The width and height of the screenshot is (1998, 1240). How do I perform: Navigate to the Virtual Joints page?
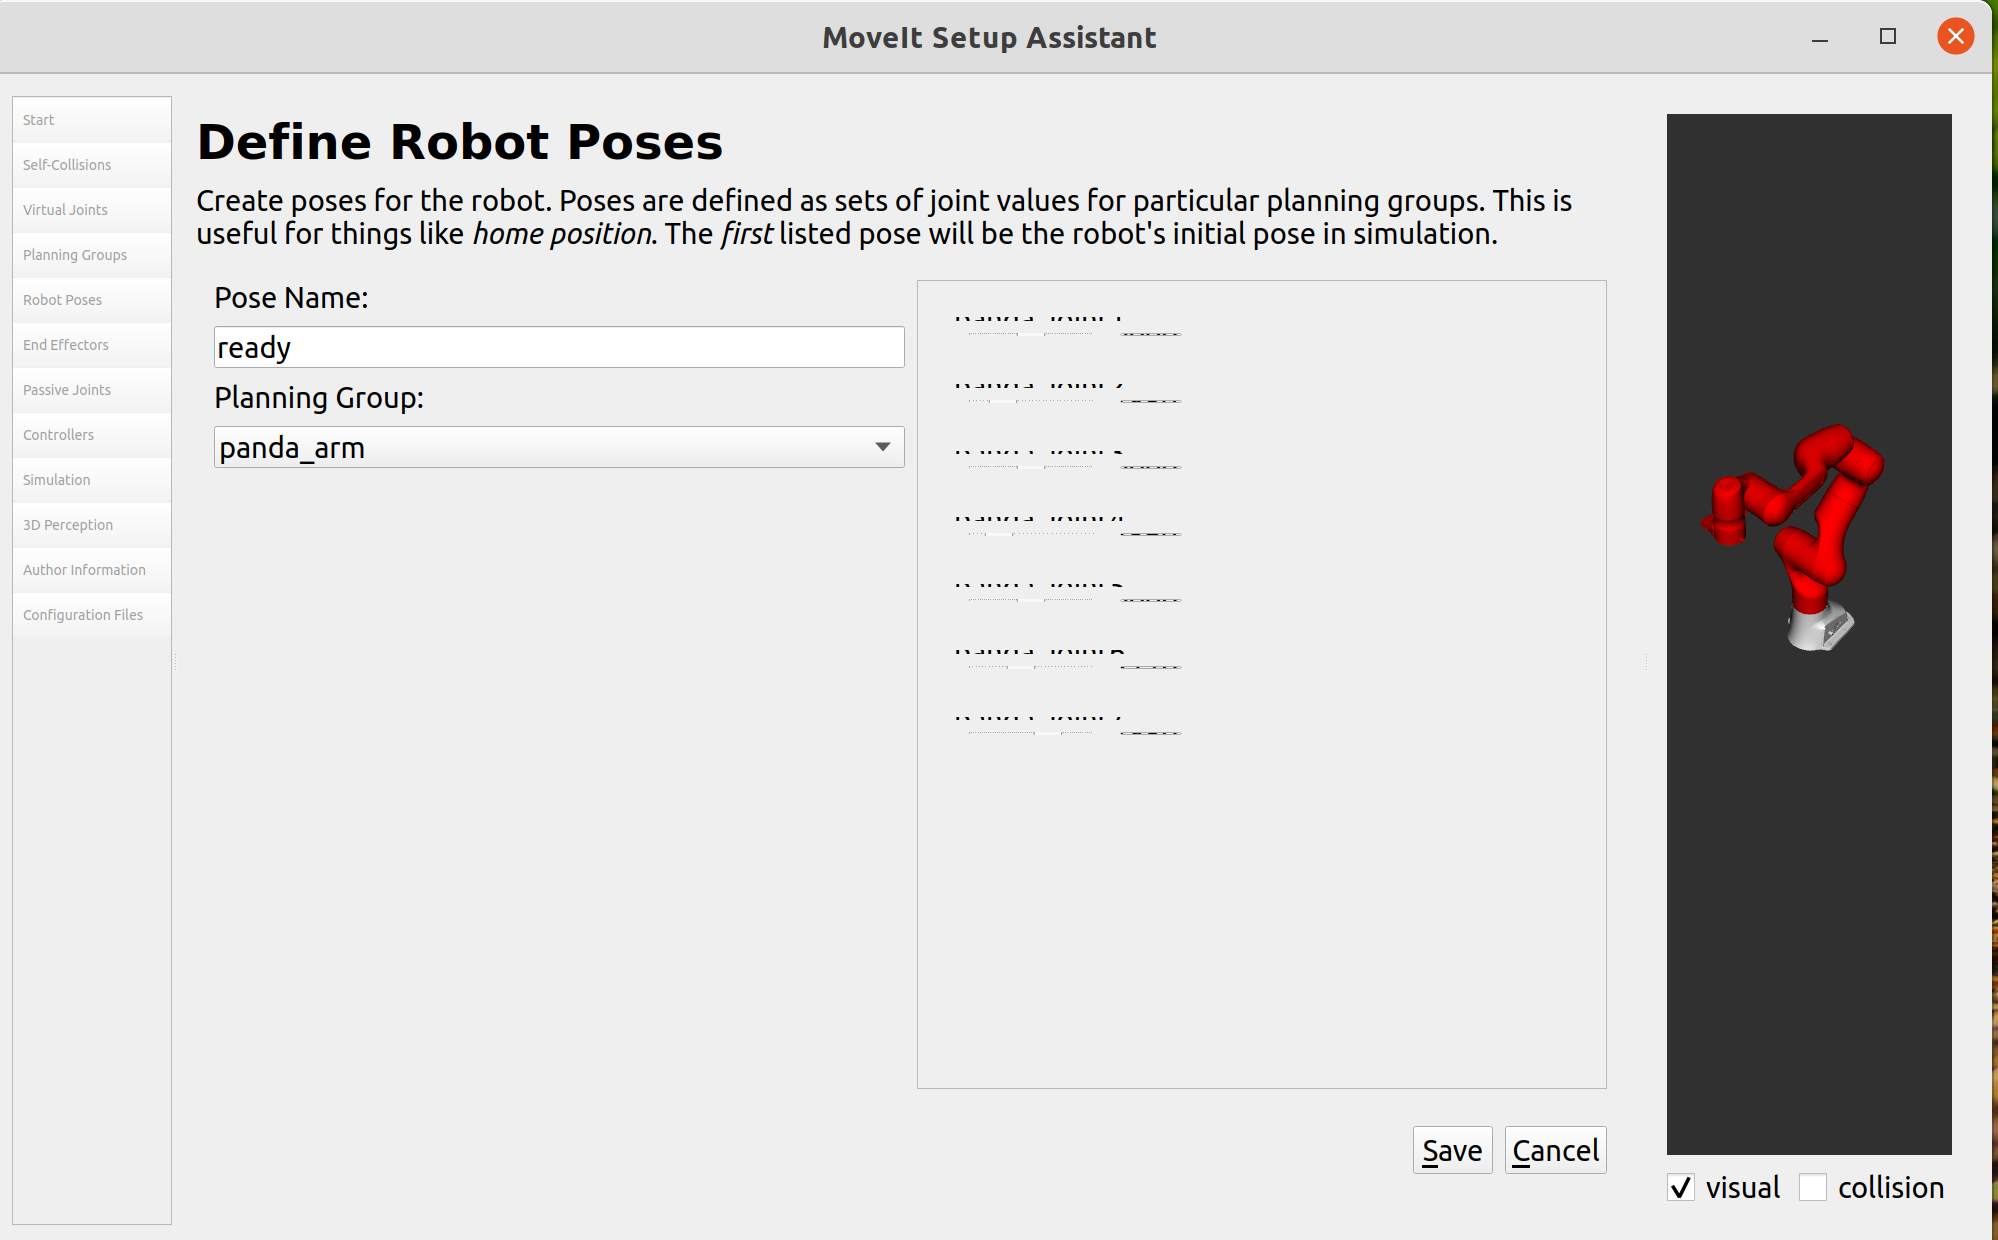[x=91, y=210]
